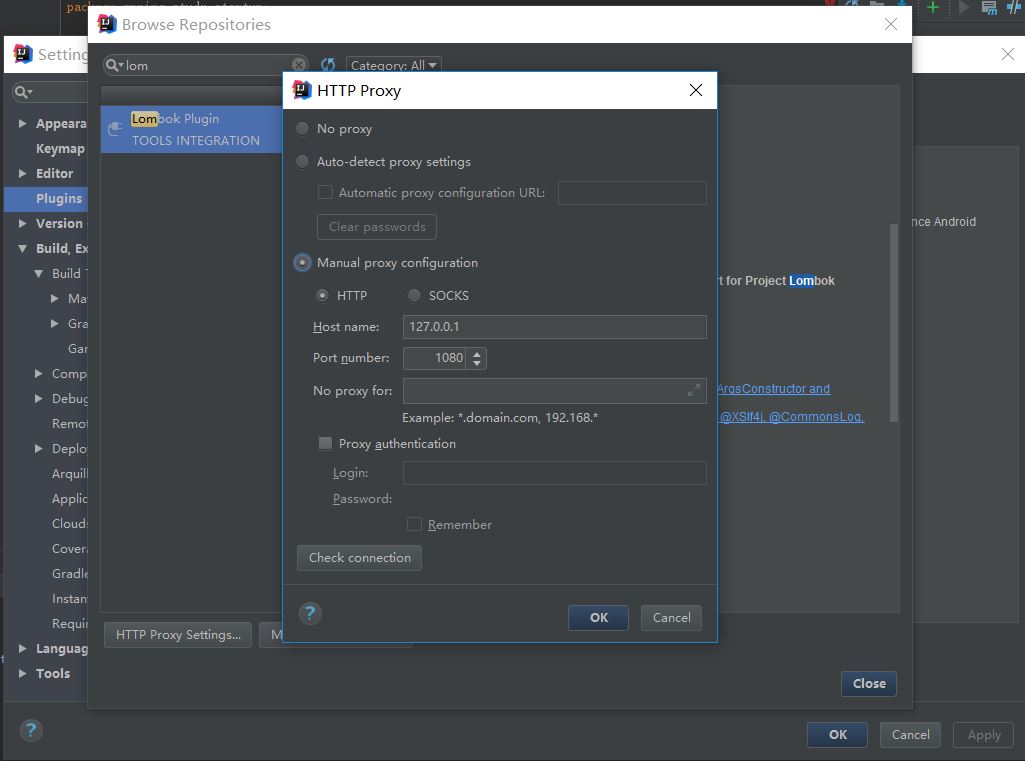Reload the plugin repository list
1025x761 pixels.
328,65
